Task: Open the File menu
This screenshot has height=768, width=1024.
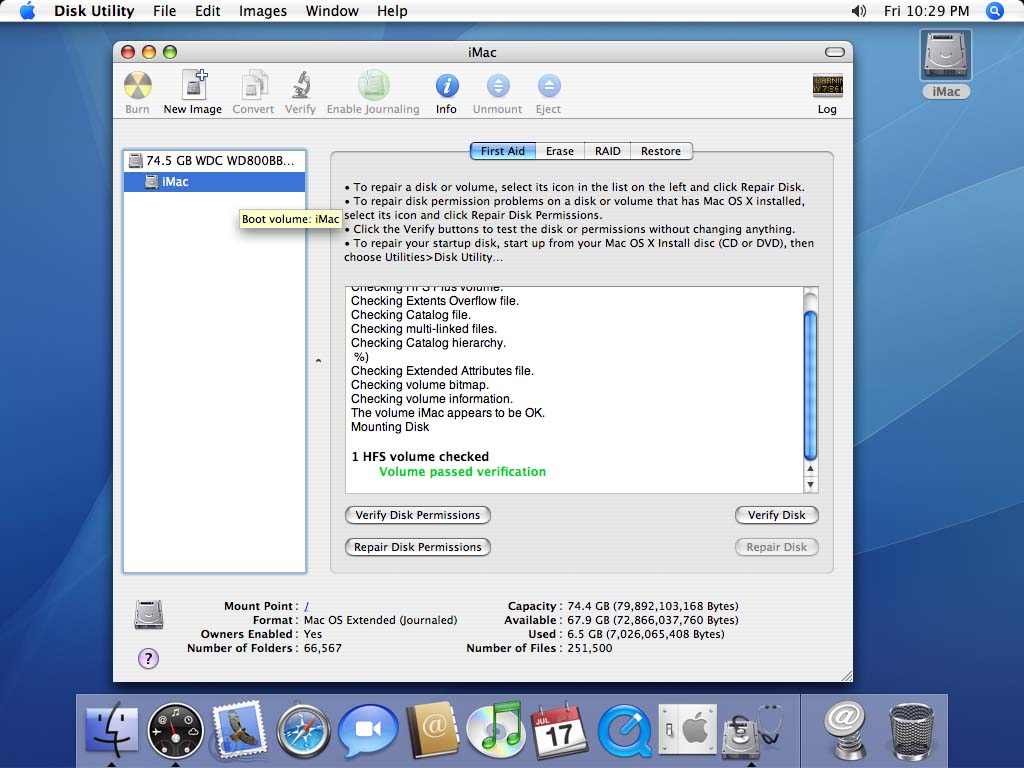Action: [165, 11]
